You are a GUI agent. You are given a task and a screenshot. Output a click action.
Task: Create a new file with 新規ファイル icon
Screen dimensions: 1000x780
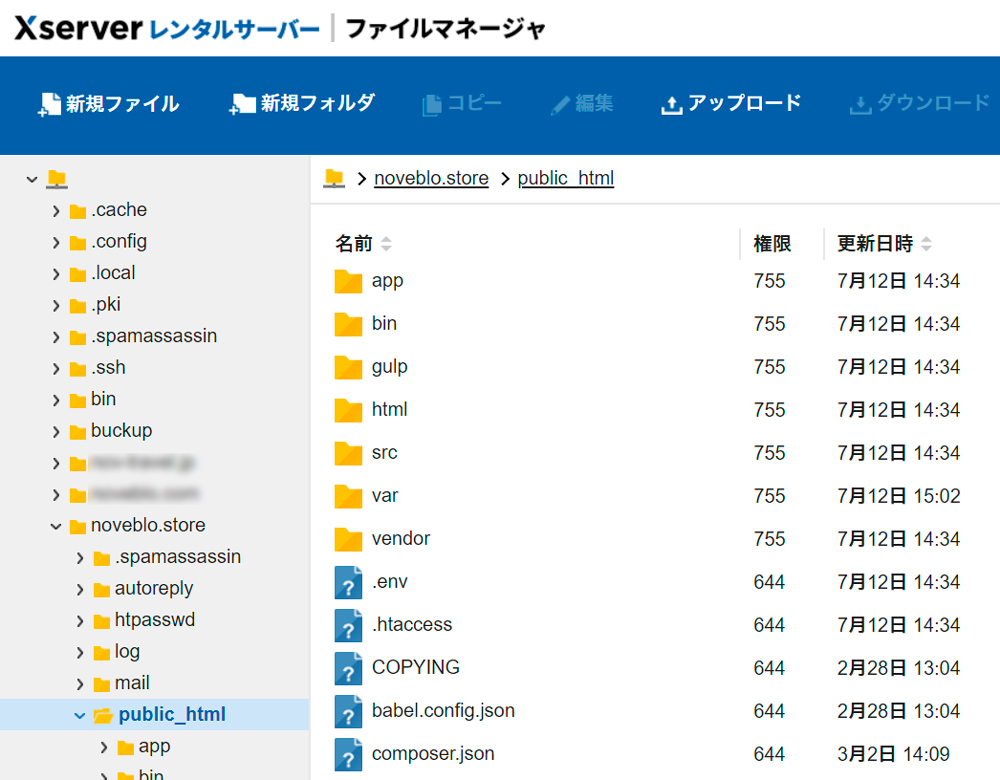pyautogui.click(x=49, y=102)
